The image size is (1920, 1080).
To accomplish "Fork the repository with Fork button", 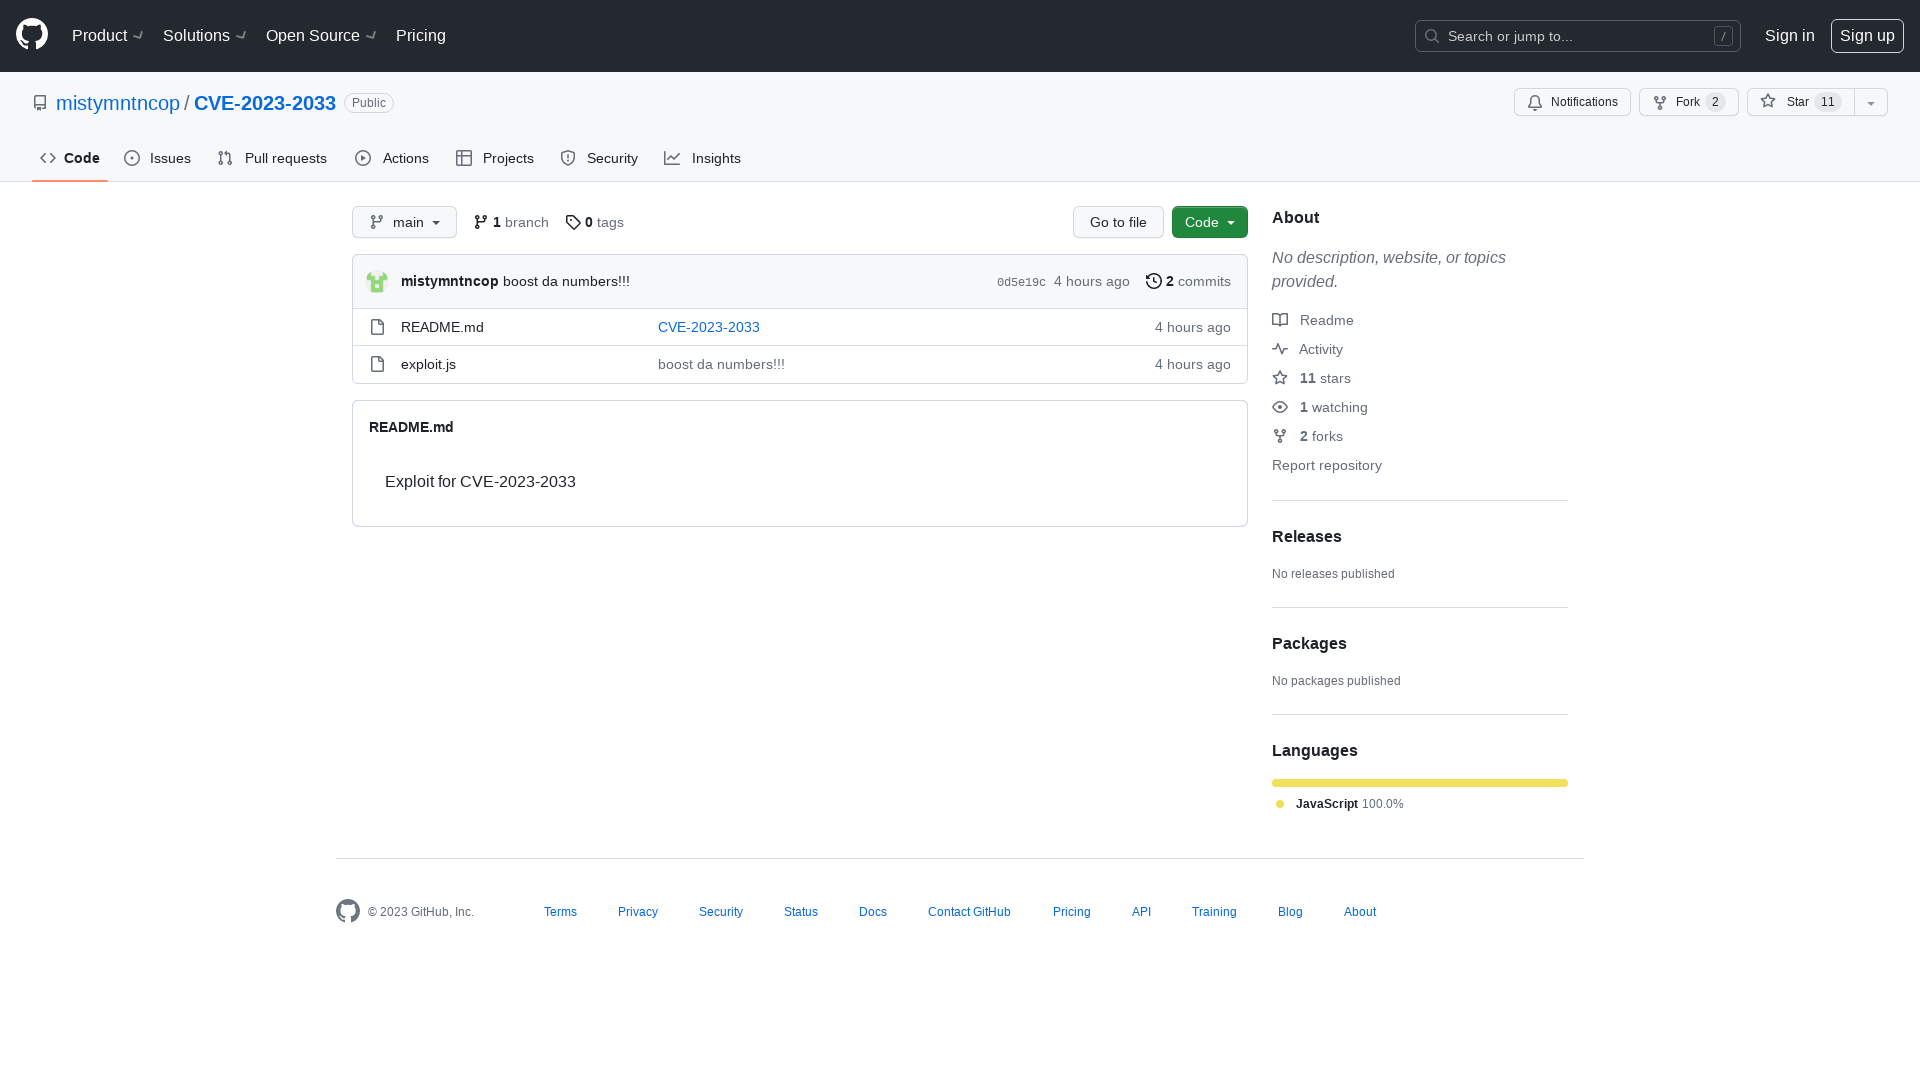I will click(1688, 102).
